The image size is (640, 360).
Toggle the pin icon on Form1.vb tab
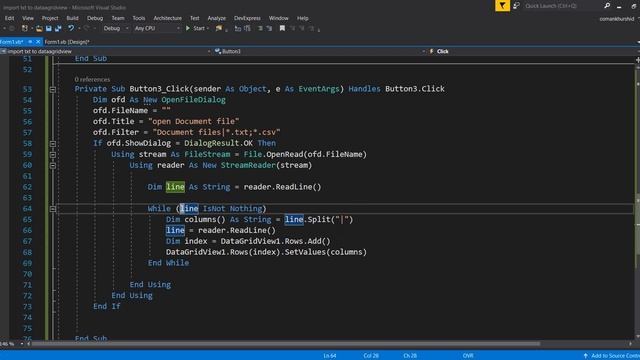click(30, 42)
